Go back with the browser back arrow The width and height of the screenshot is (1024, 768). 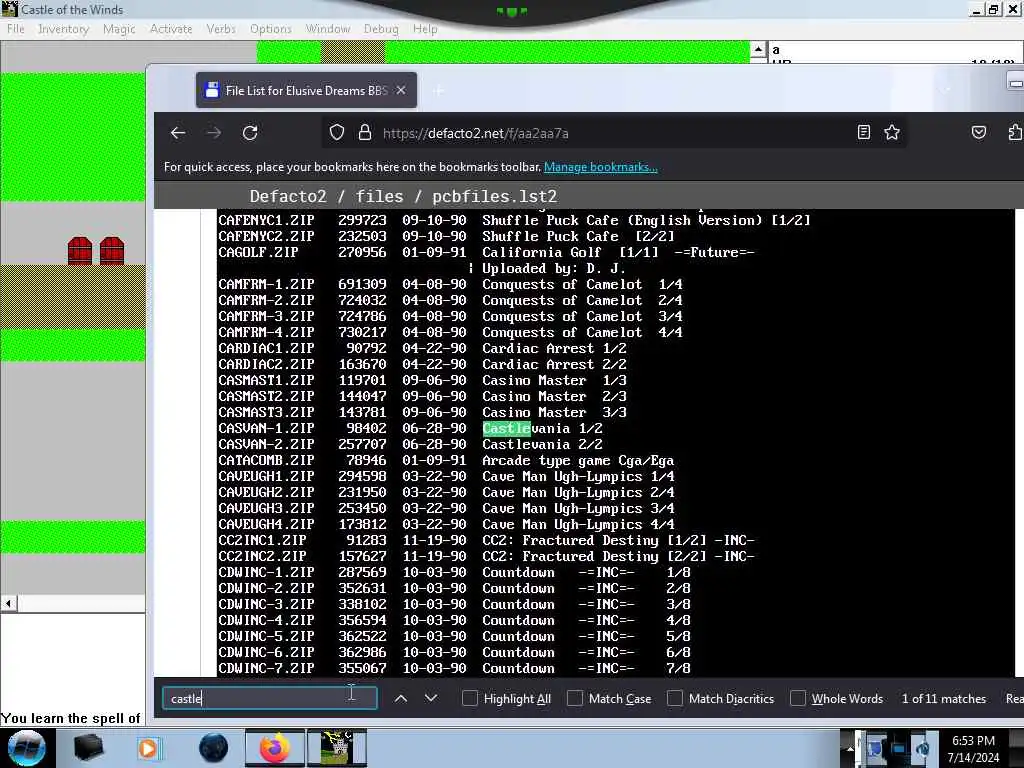[x=178, y=133]
